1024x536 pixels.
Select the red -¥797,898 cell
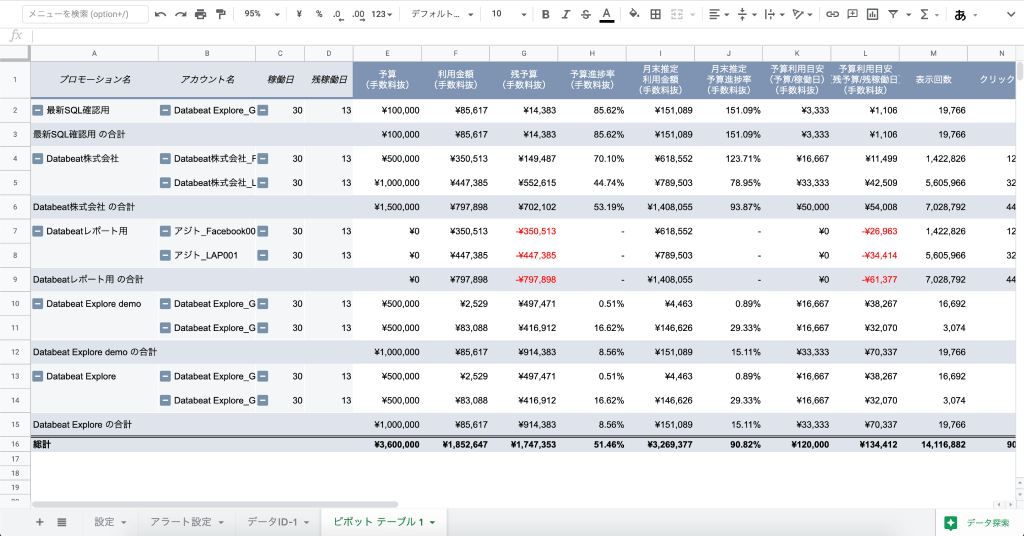pos(524,279)
